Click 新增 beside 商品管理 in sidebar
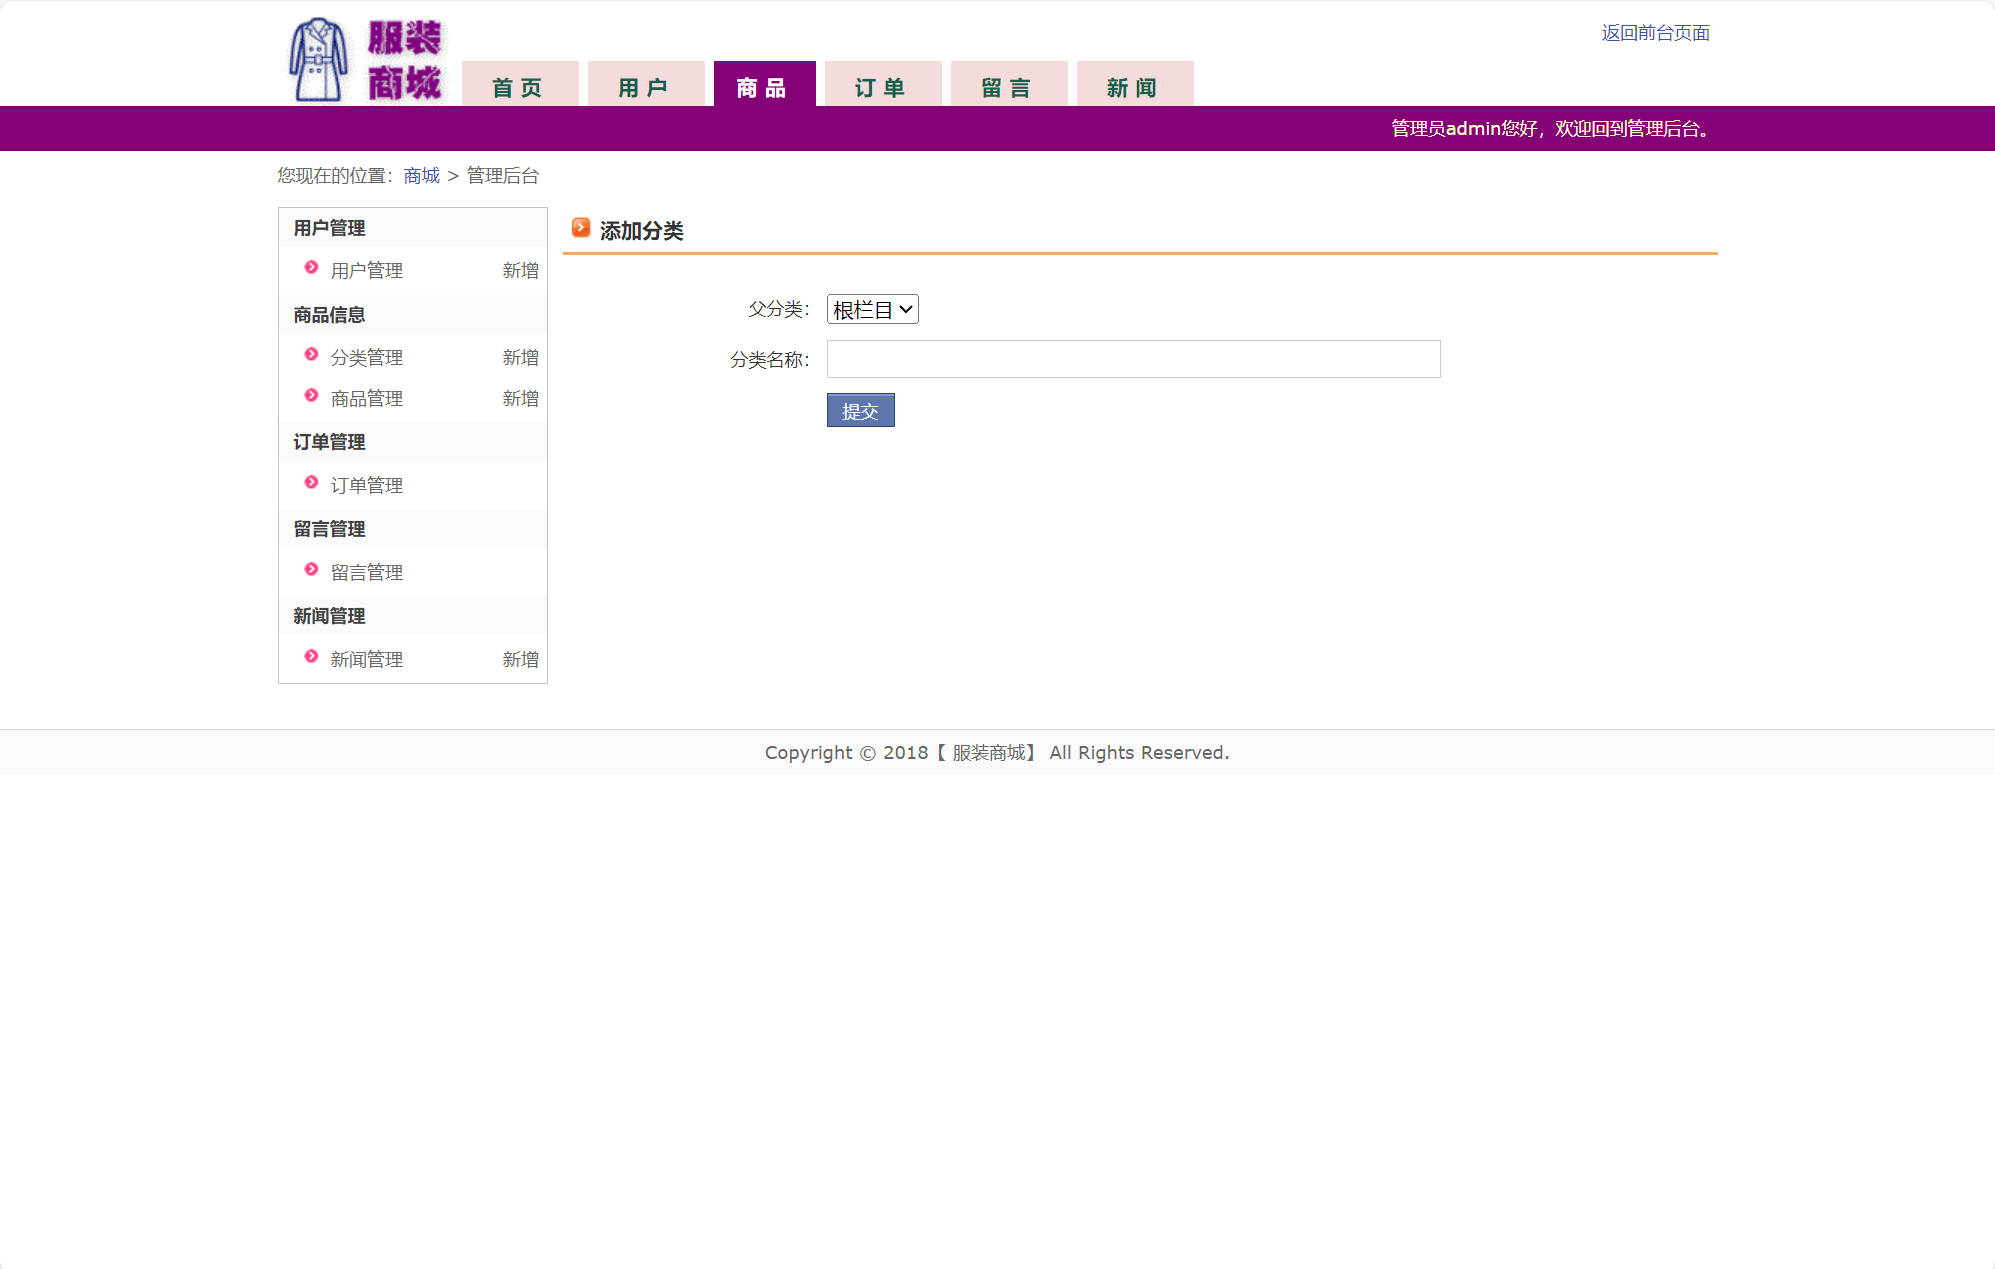This screenshot has width=1995, height=1269. pos(520,399)
